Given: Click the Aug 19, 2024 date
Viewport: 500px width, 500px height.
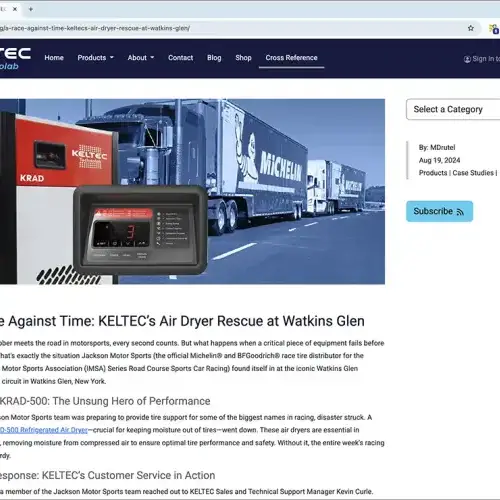Looking at the screenshot, I should coord(439,160).
